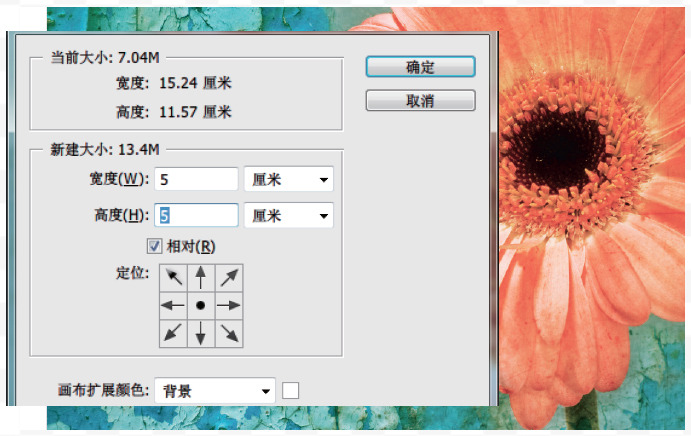The image size is (691, 436).
Task: Open the 宽度 unit 厘米 dropdown
Action: coord(289,179)
